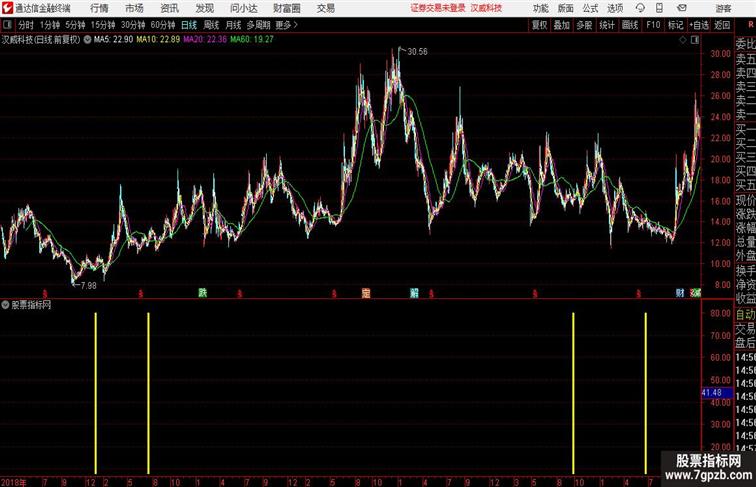756x487 pixels.
Task: Click the diamond icon above the chart
Action: coord(683,40)
